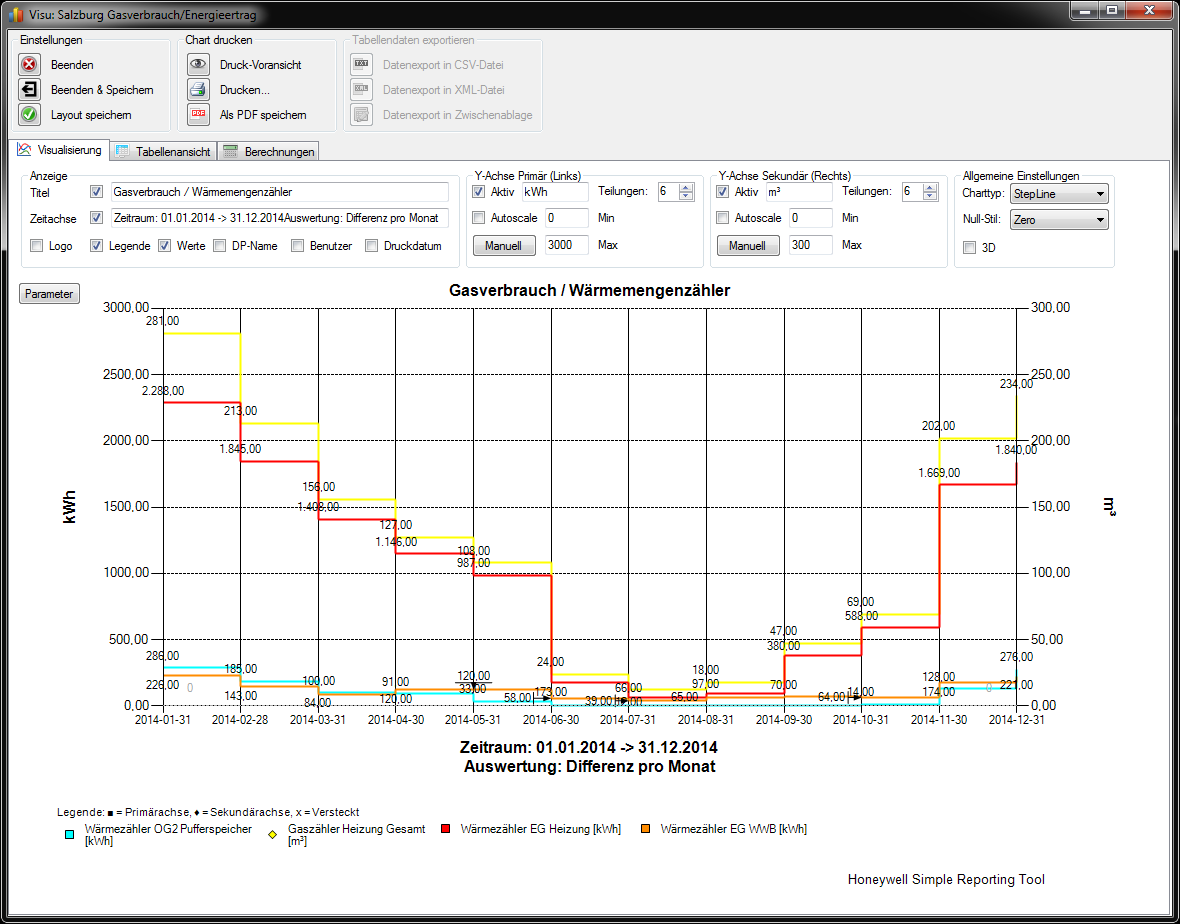Click the app icon in title bar
Image resolution: width=1180 pixels, height=924 pixels.
(x=15, y=14)
